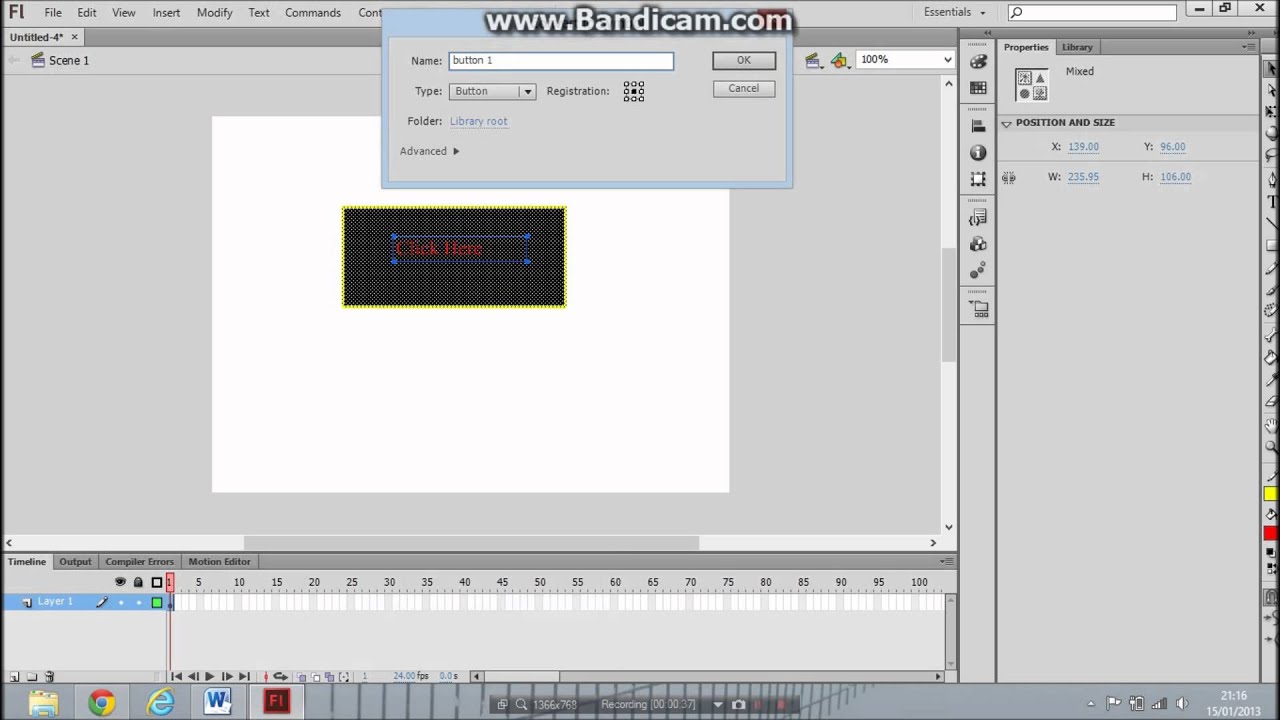The image size is (1280, 720).
Task: Click Scene 1 in the edit bar
Action: (x=69, y=60)
